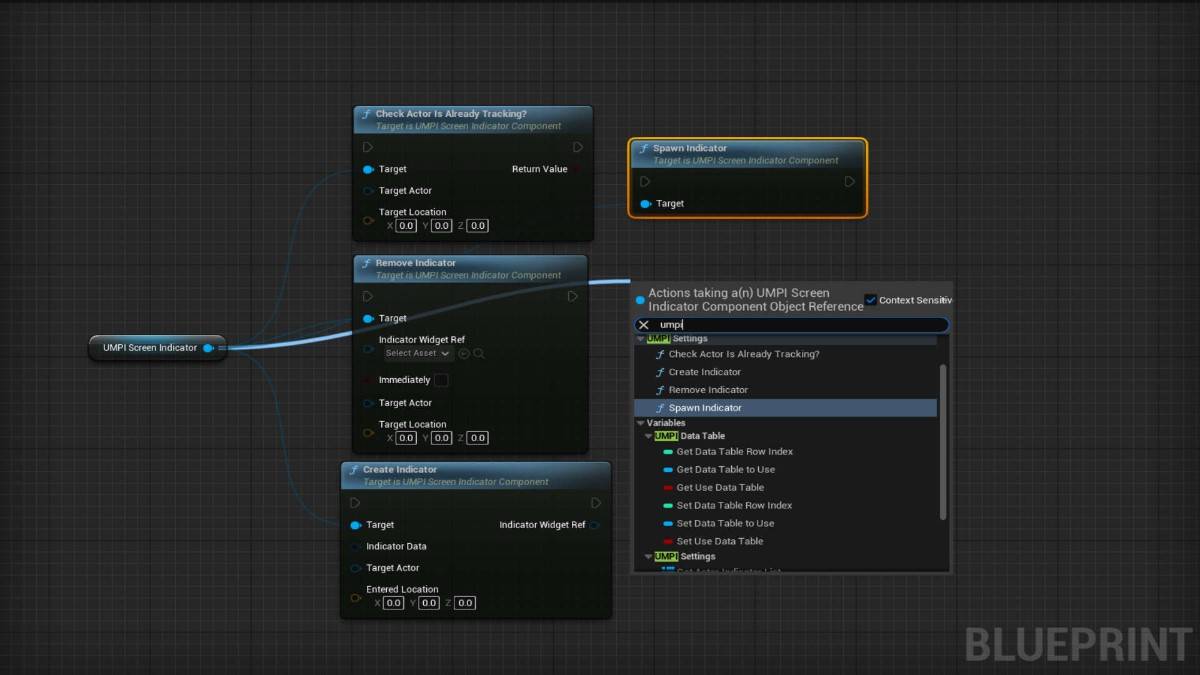1200x675 pixels.
Task: Tick the Immediately checkbox on Remove Indicator
Action: click(x=441, y=380)
